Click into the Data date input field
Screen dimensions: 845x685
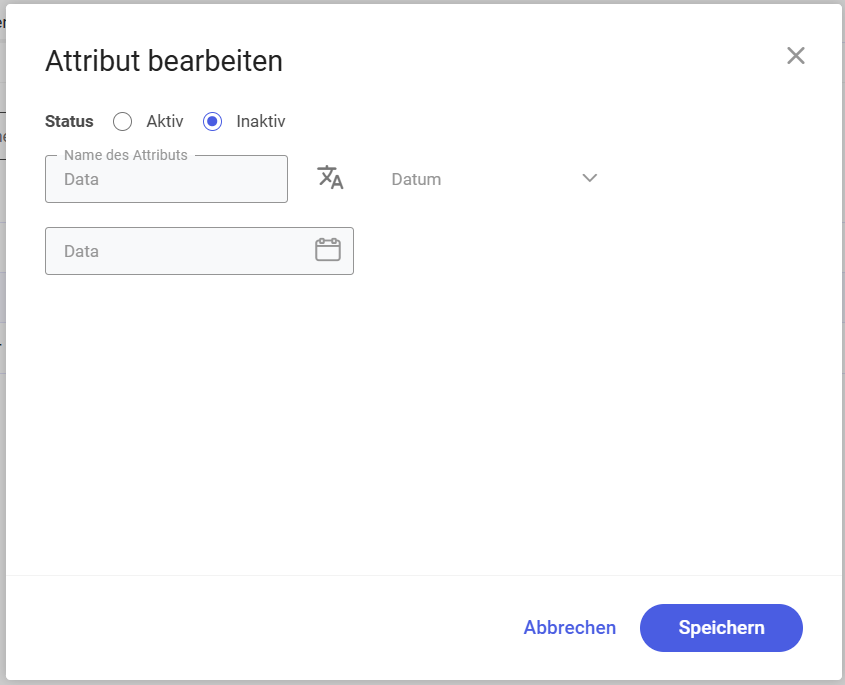[199, 251]
